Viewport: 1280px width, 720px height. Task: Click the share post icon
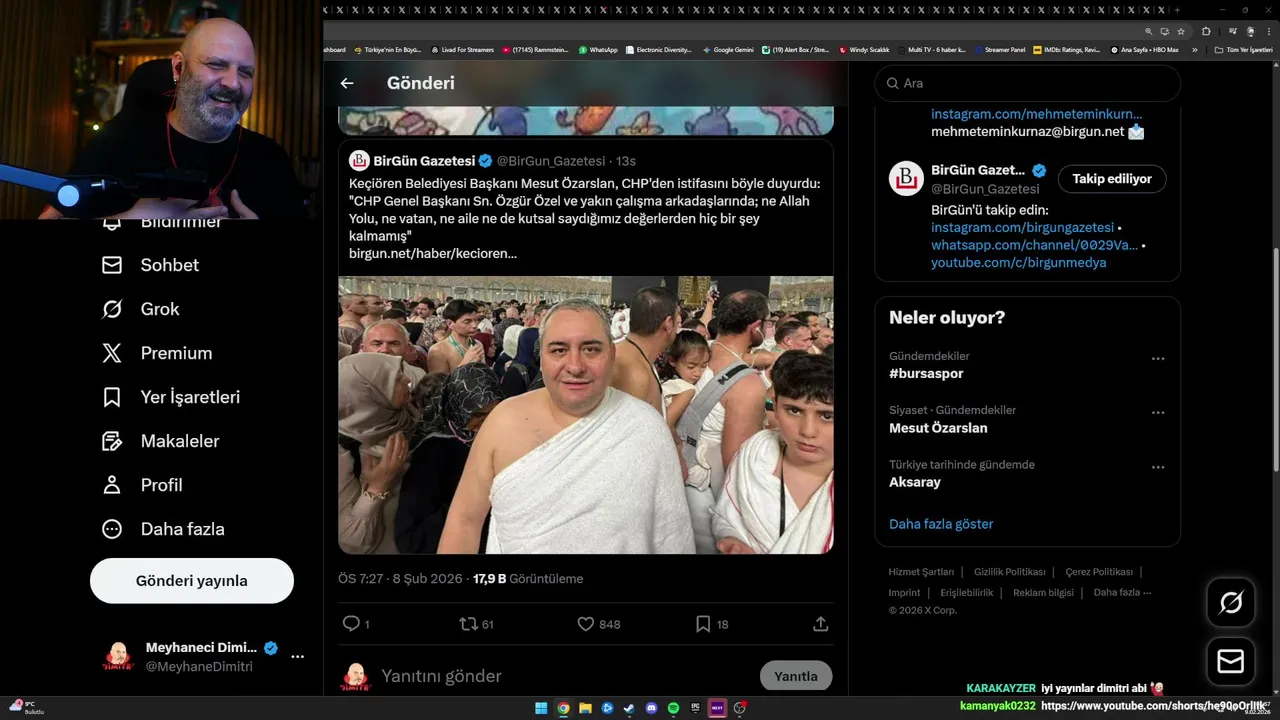point(821,623)
